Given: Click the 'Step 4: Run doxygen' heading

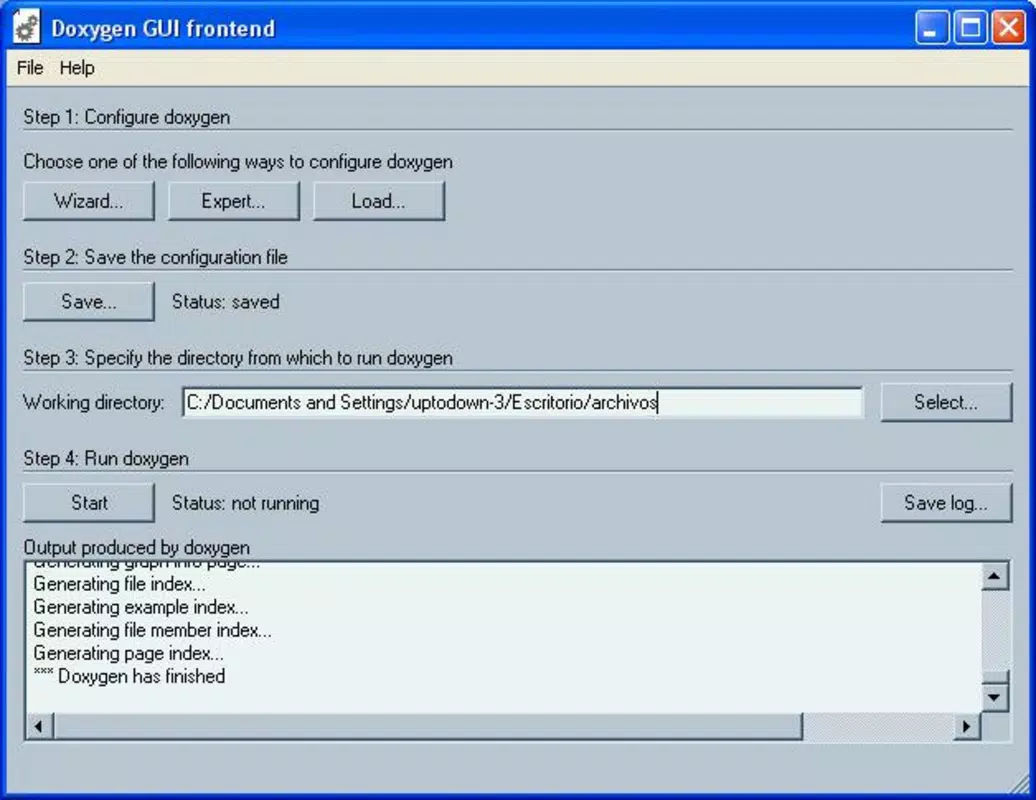Looking at the screenshot, I should pyautogui.click(x=106, y=458).
